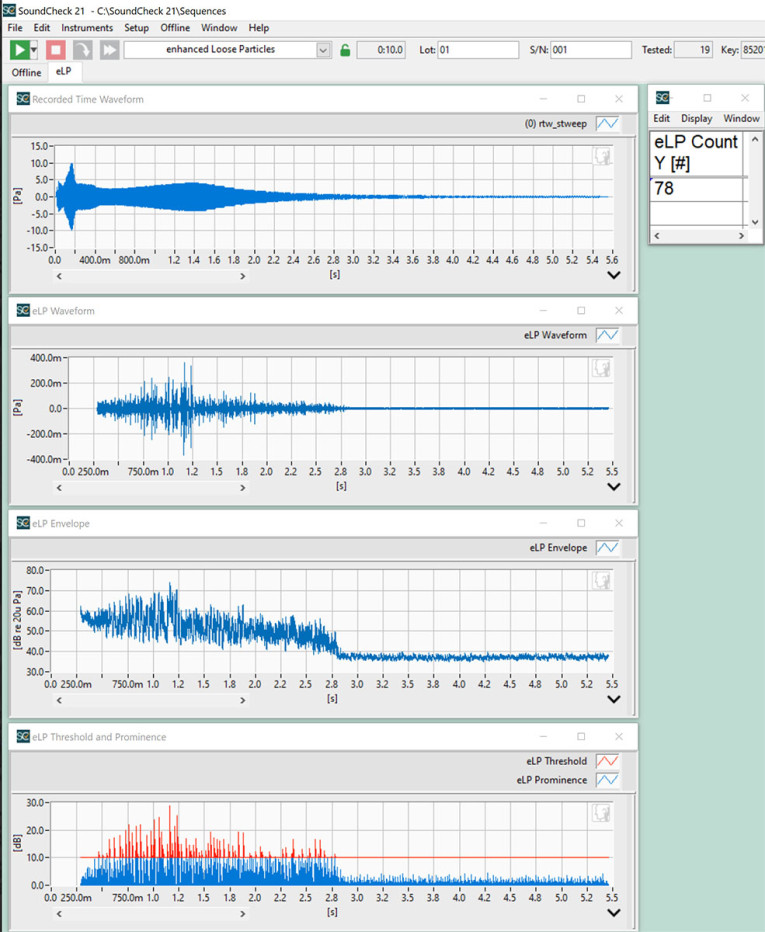Screen dimensions: 765x932
Task: Open the dropdown arrow beside the Play button
Action: click(34, 50)
